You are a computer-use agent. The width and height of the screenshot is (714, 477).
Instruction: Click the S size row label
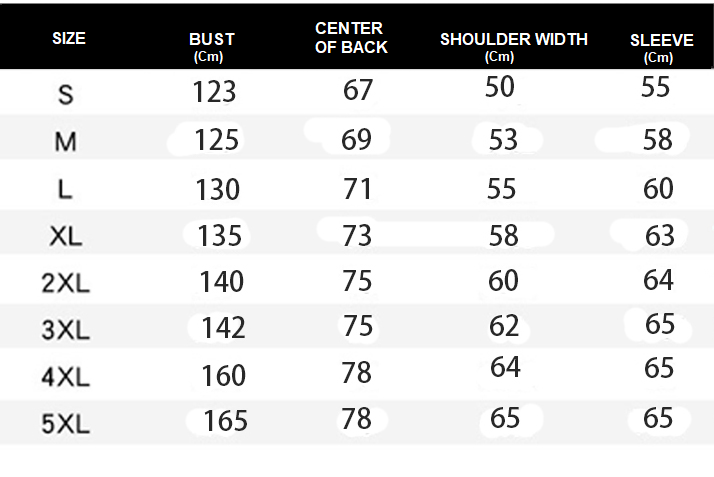(66, 95)
